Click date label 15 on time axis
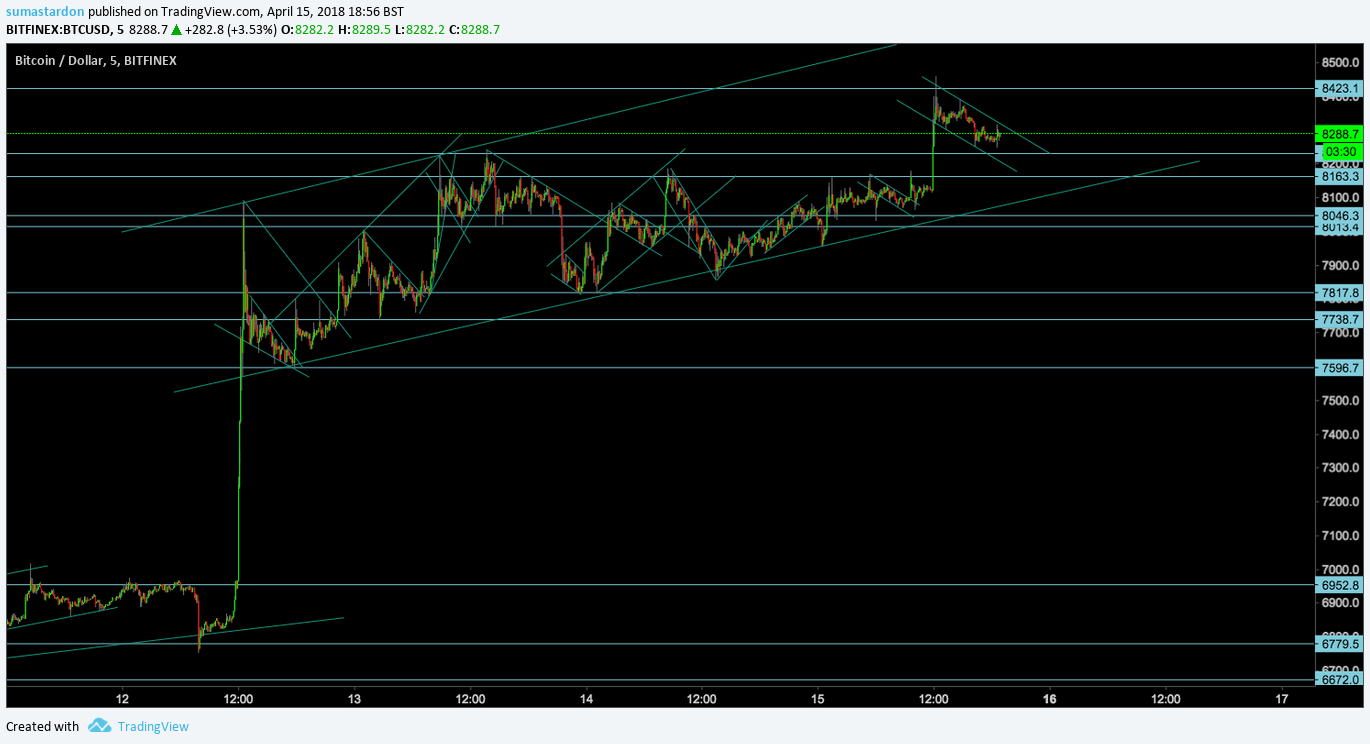Viewport: 1370px width, 744px height. (818, 699)
